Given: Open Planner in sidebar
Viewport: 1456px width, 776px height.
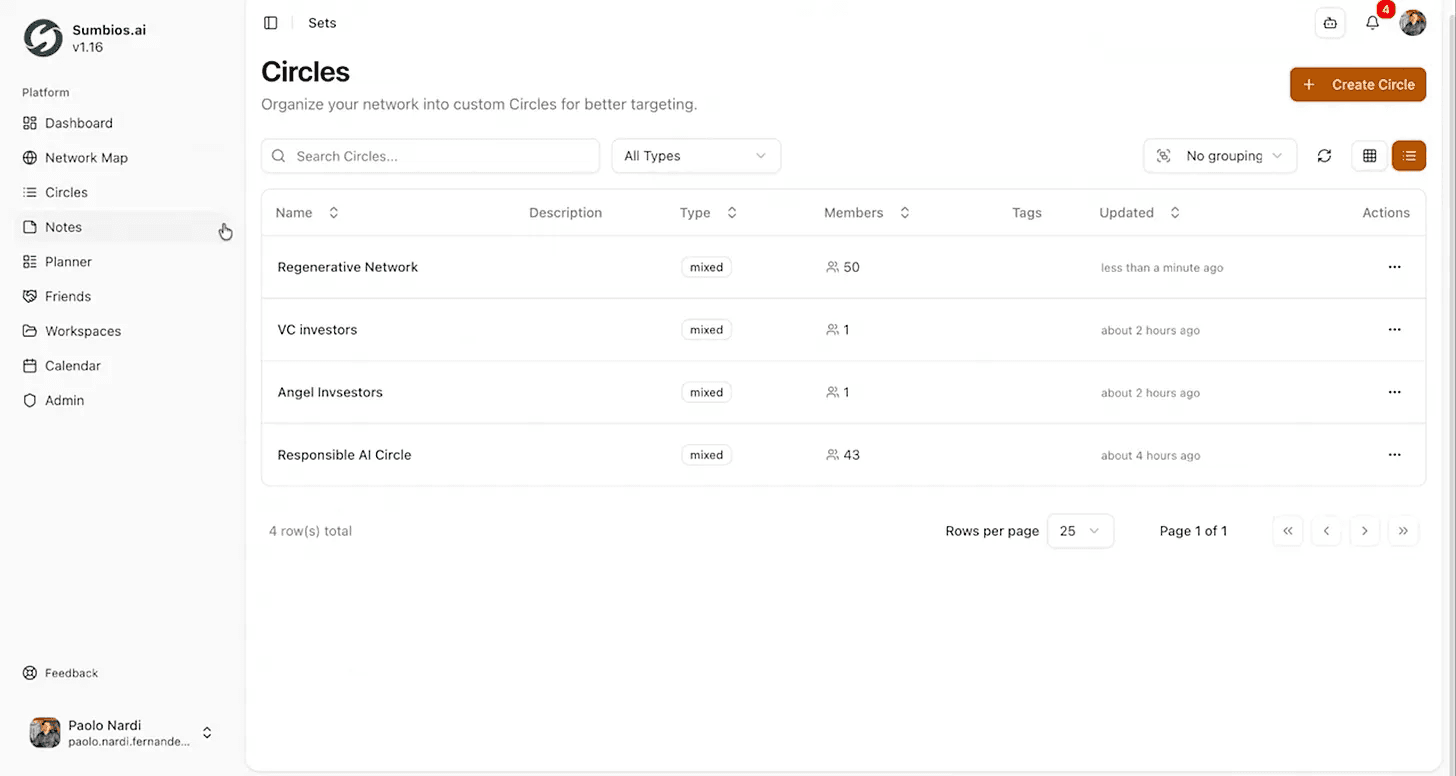Looking at the screenshot, I should 122,262.
